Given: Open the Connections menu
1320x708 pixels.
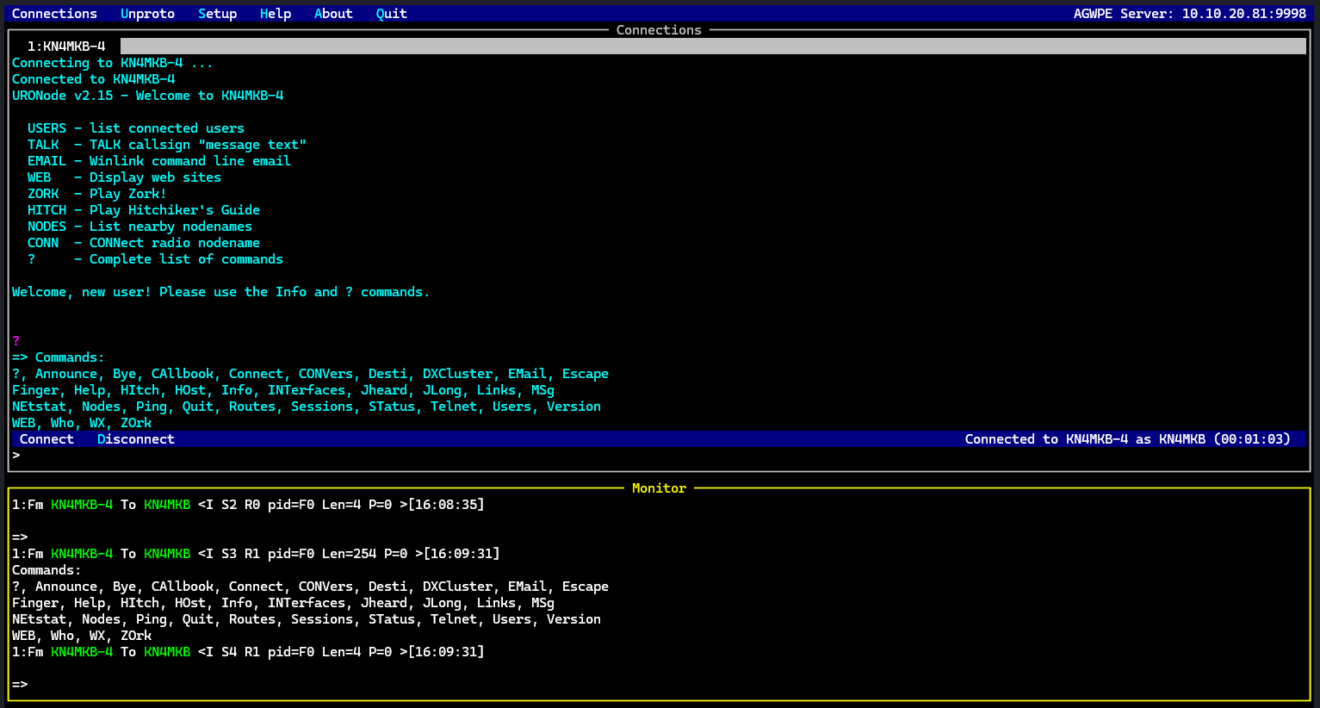Looking at the screenshot, I should pyautogui.click(x=54, y=13).
